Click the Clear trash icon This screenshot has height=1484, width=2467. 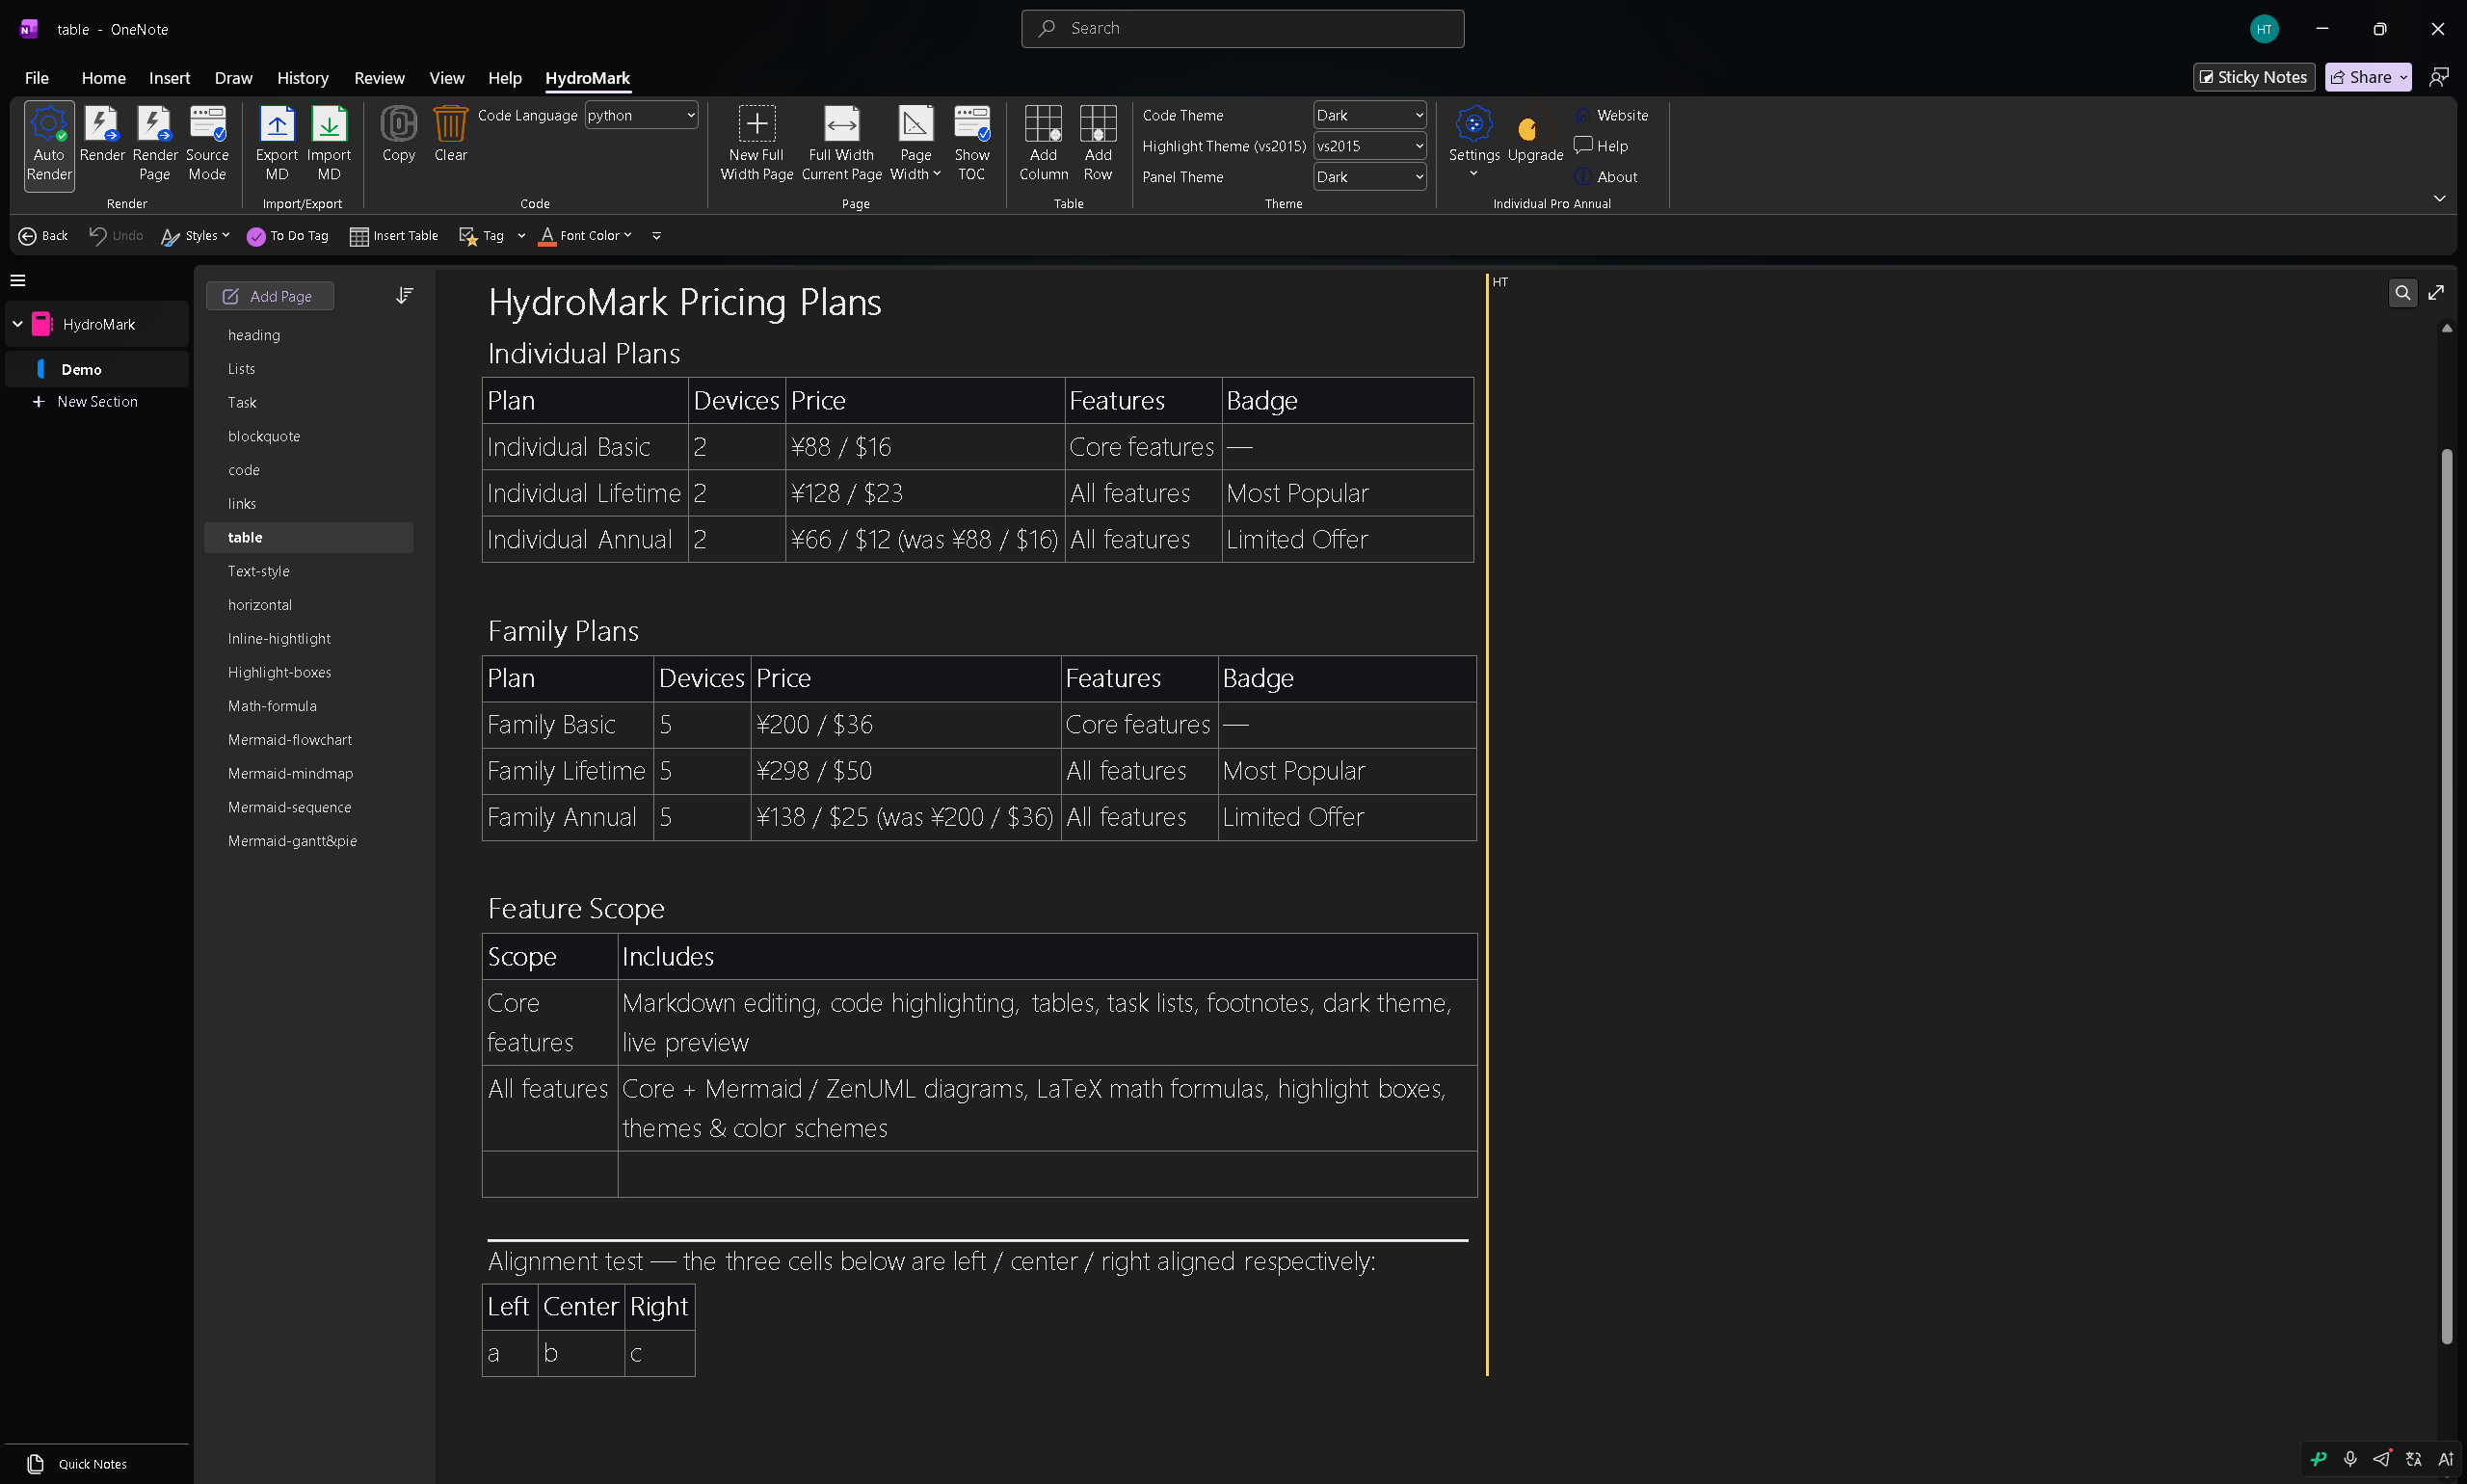[450, 135]
